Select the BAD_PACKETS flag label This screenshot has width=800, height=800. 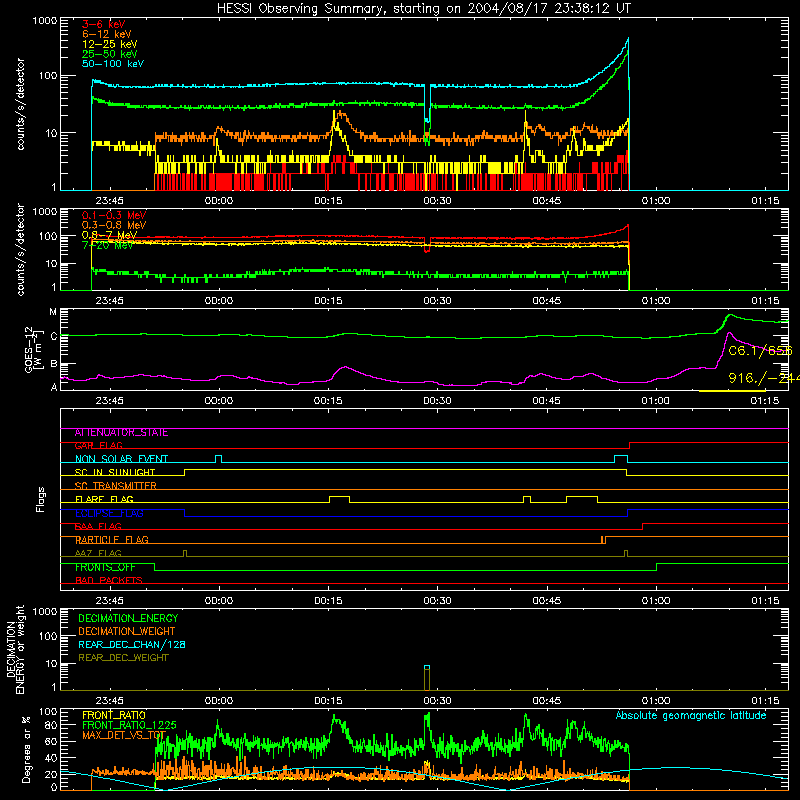point(109,581)
